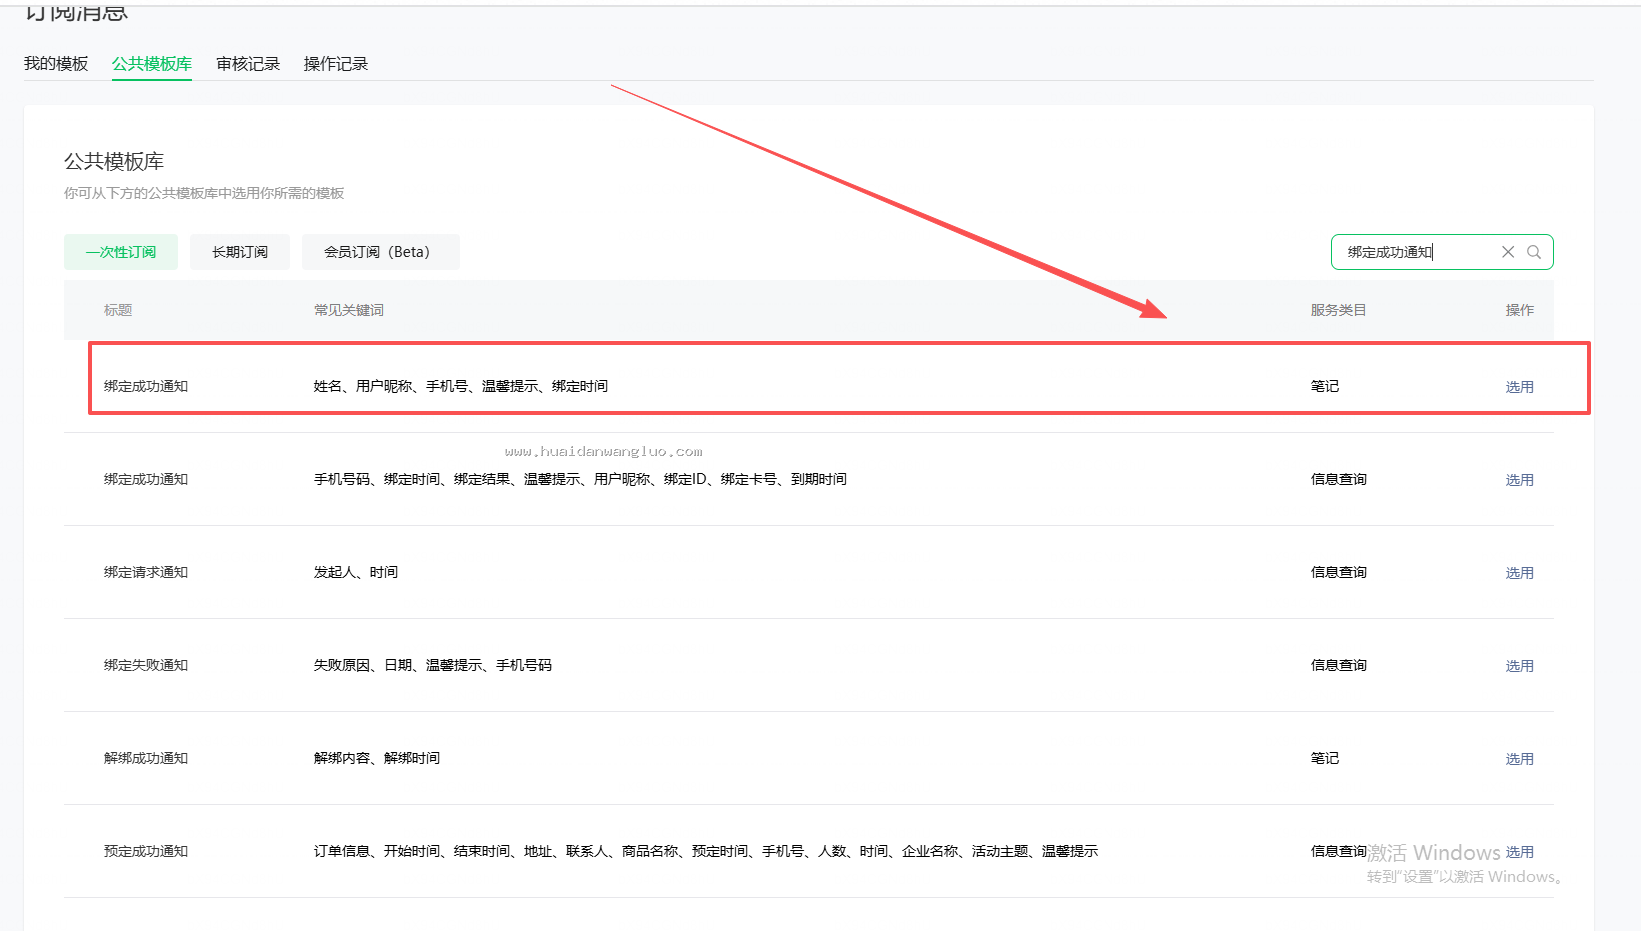Click the 常见关键词 column header

click(x=349, y=310)
